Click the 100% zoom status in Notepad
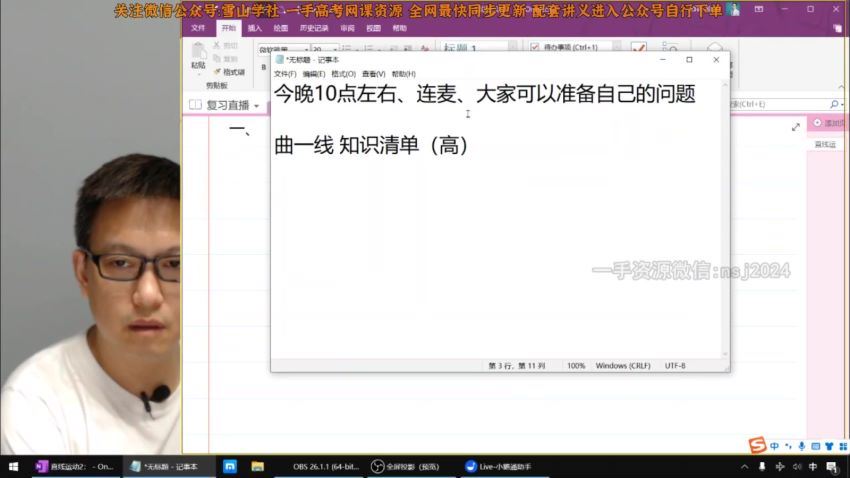The image size is (850, 478). point(576,366)
